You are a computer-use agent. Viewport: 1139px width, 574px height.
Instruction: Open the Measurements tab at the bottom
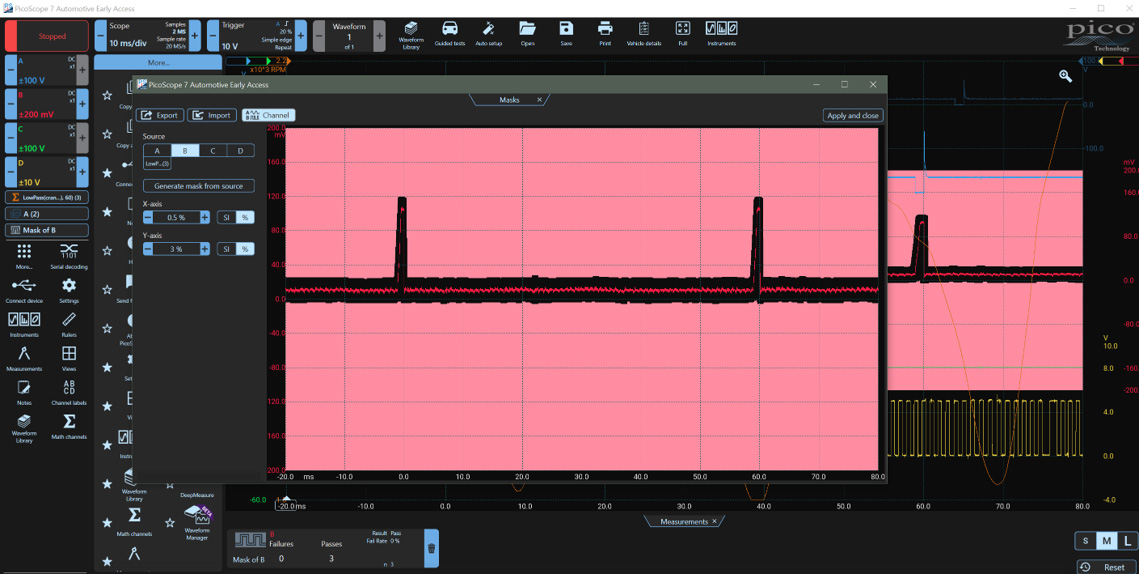pos(683,521)
